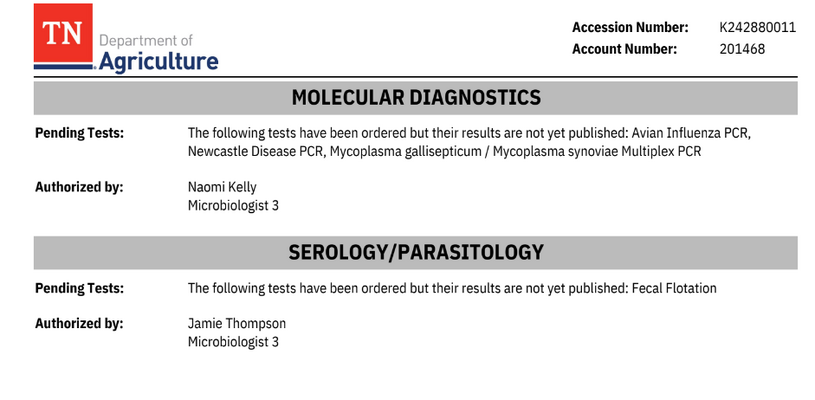Click the SEROLOGY/PARASITOLOGY section header
815x400 pixels.
tap(415, 252)
